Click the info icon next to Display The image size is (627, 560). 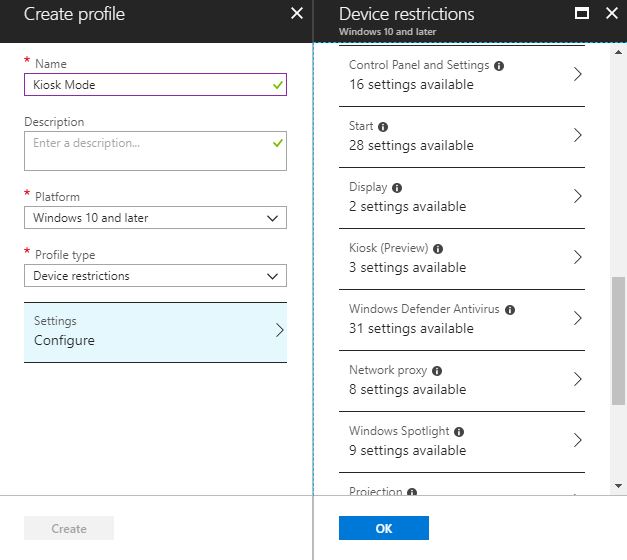[397, 188]
